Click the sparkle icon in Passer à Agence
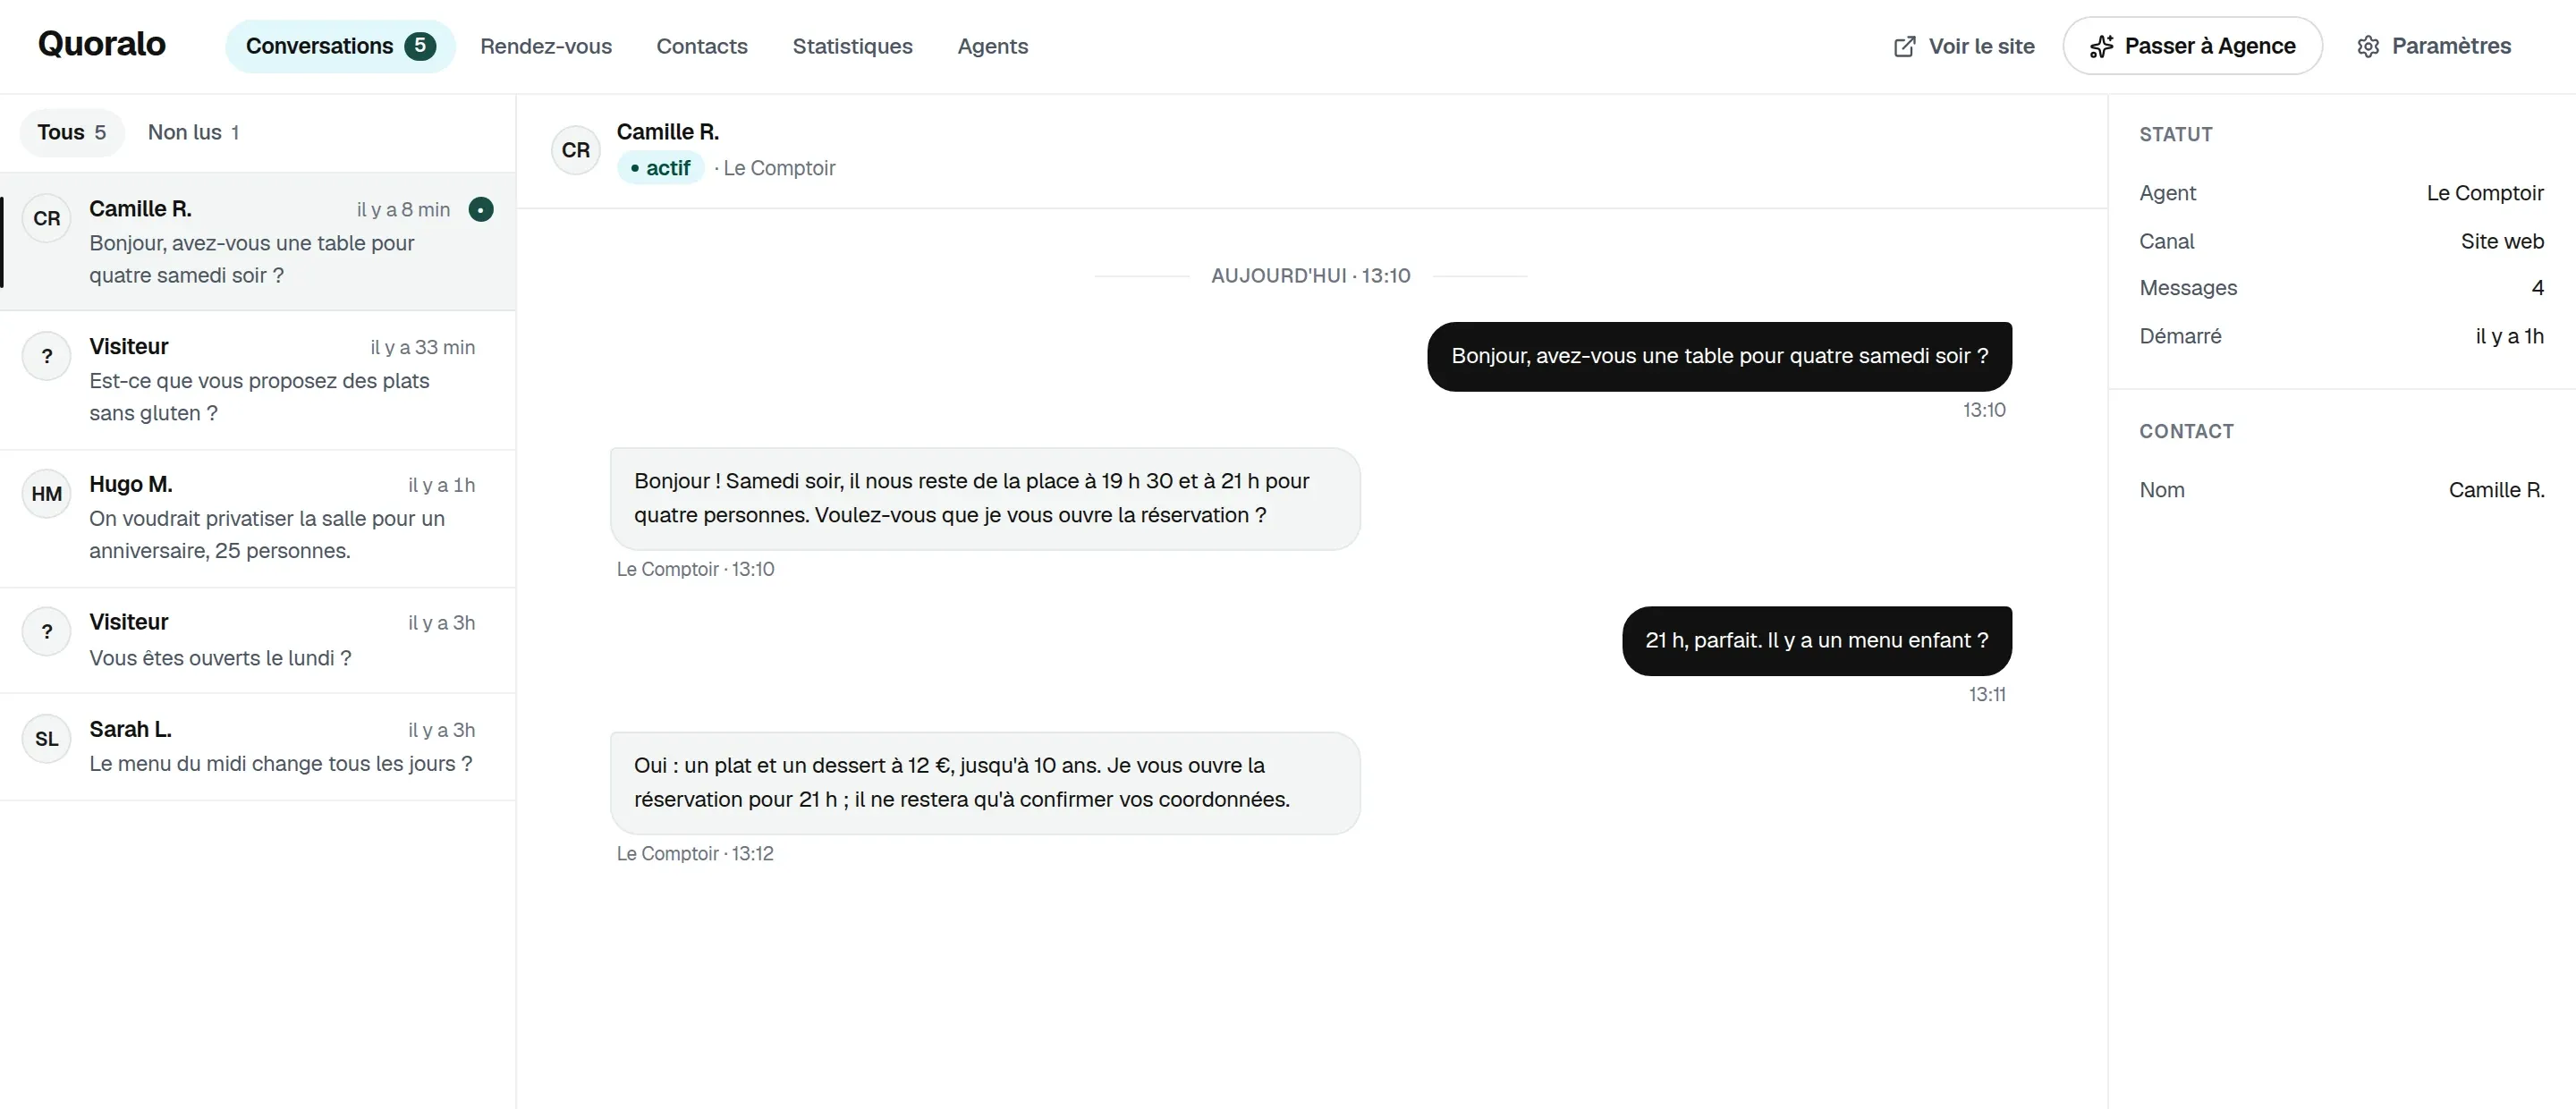 click(2101, 46)
